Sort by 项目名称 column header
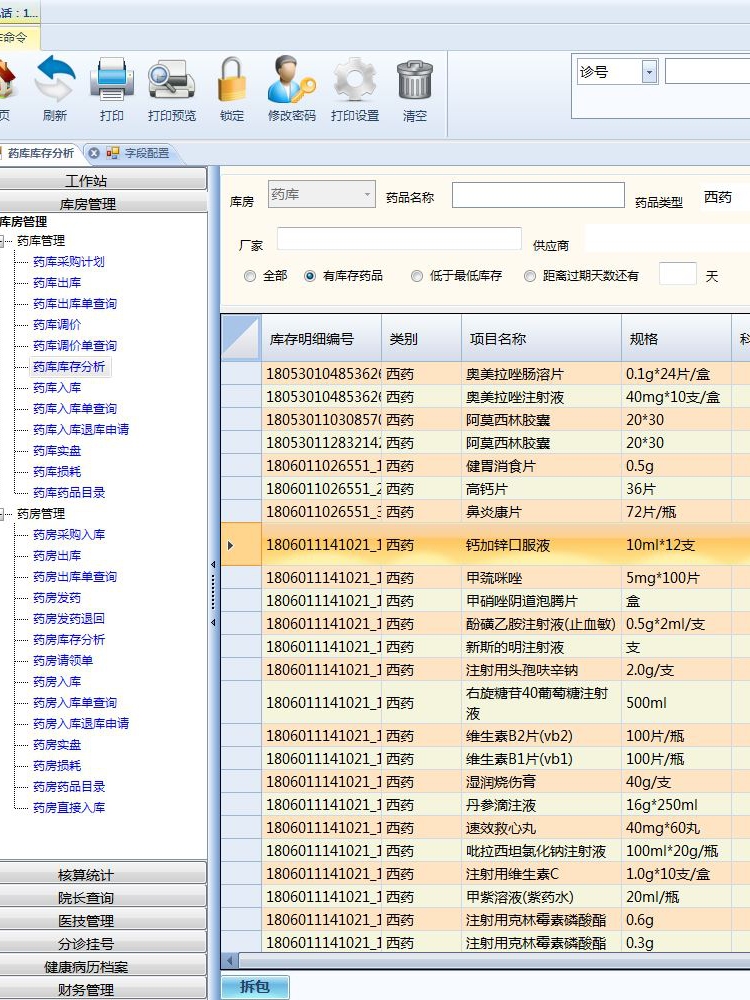The height and width of the screenshot is (1000, 750). (541, 339)
